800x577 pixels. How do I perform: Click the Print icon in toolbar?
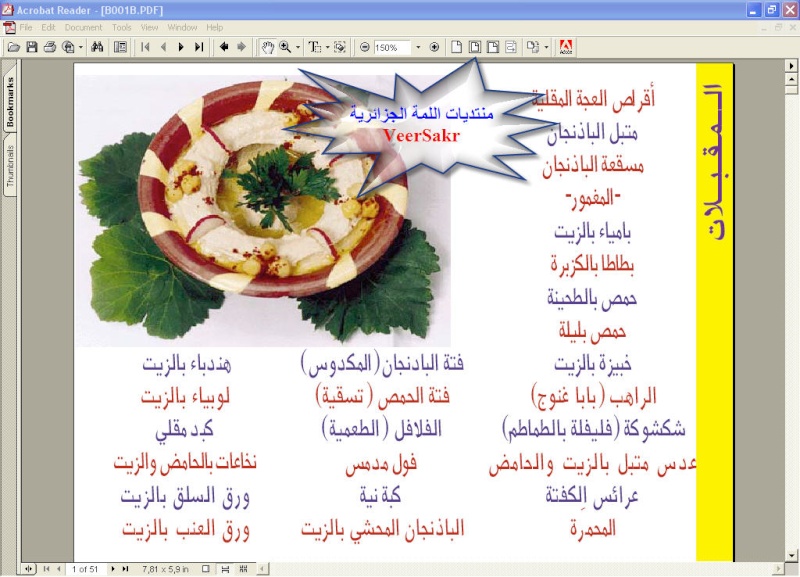coord(50,47)
